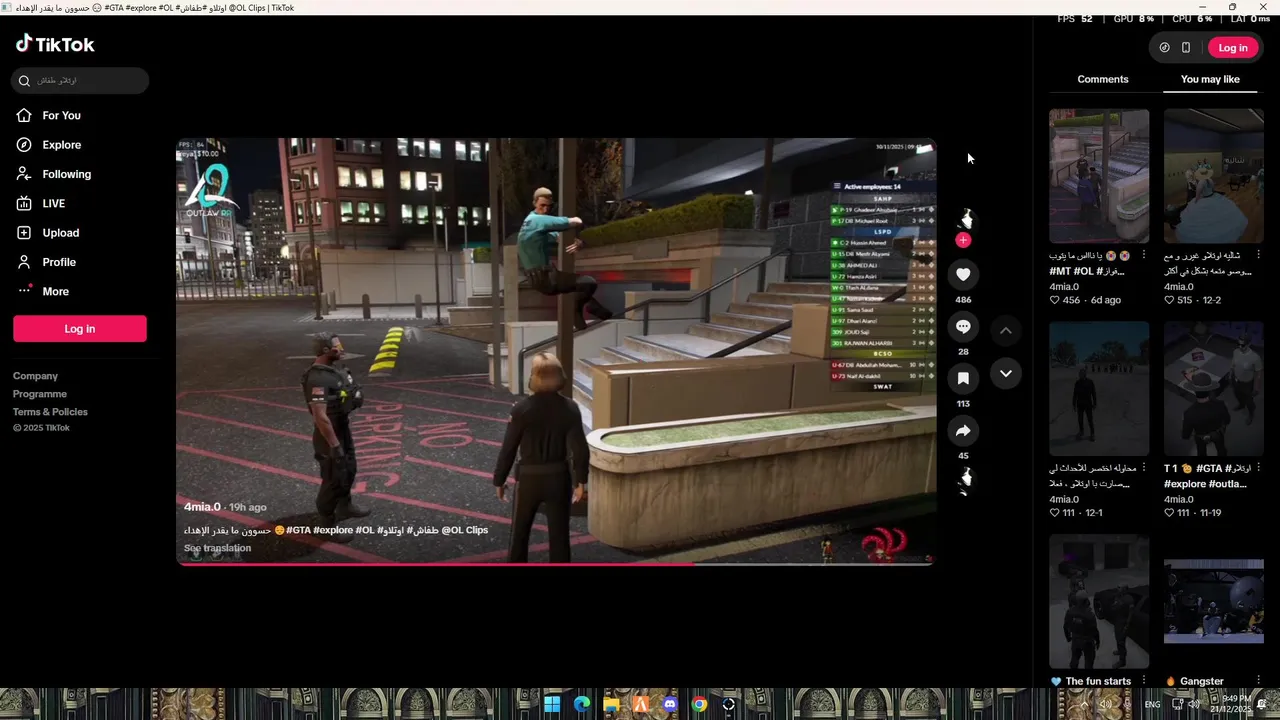Click the phone Get app icon
The height and width of the screenshot is (720, 1280).
(1186, 48)
